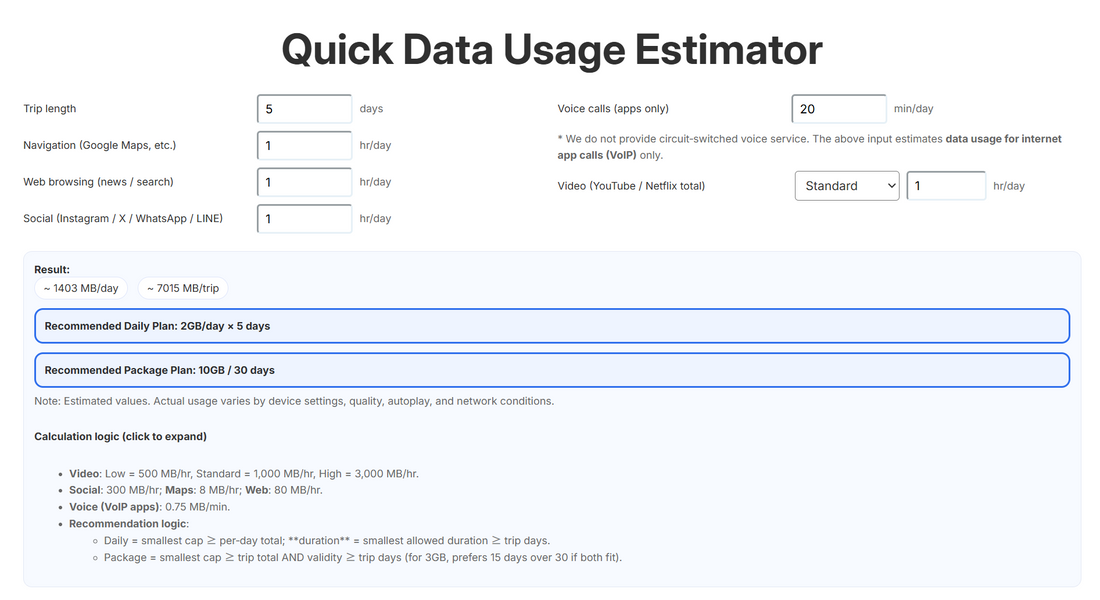
Task: Click the Voice calls minutes input
Action: click(x=839, y=108)
